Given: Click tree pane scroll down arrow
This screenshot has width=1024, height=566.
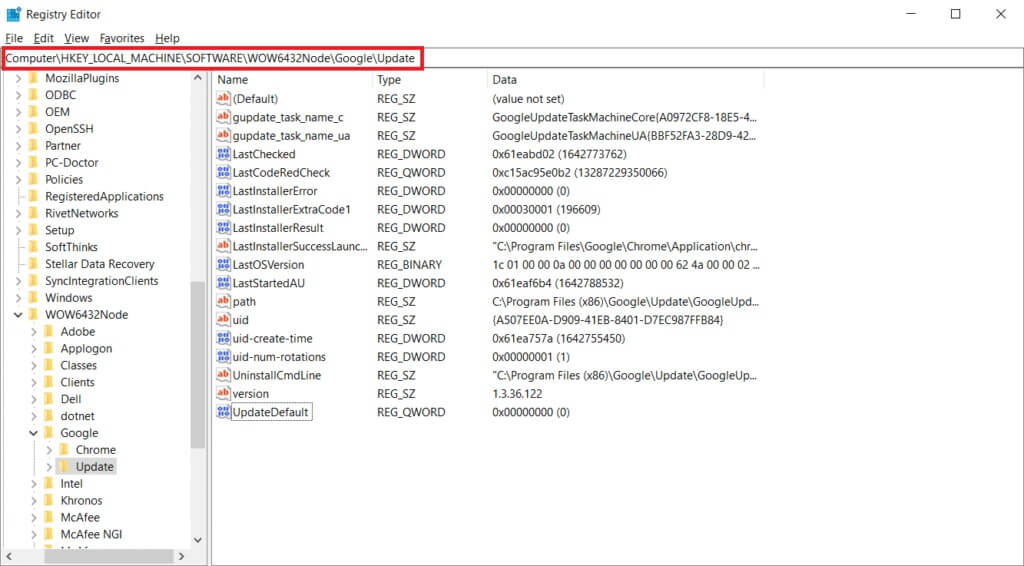Looking at the screenshot, I should click(x=198, y=540).
